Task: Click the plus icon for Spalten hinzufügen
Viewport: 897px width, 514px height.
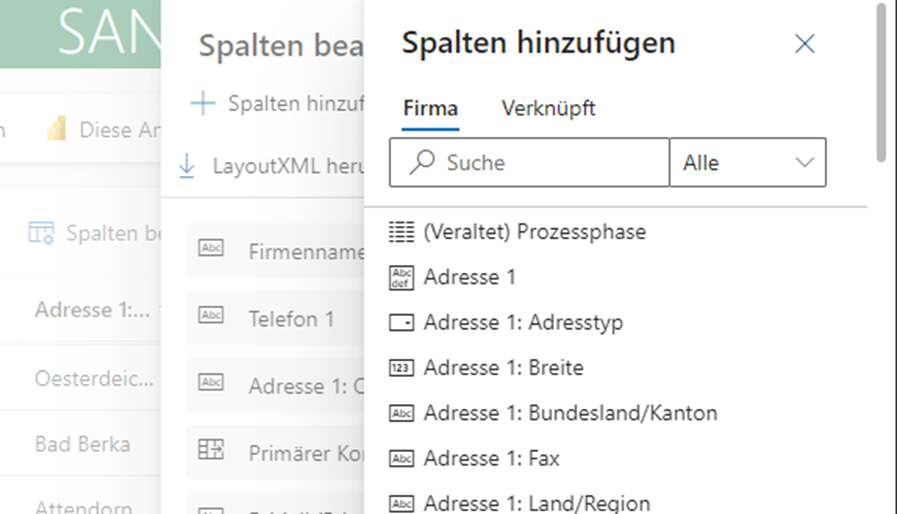Action: [203, 103]
